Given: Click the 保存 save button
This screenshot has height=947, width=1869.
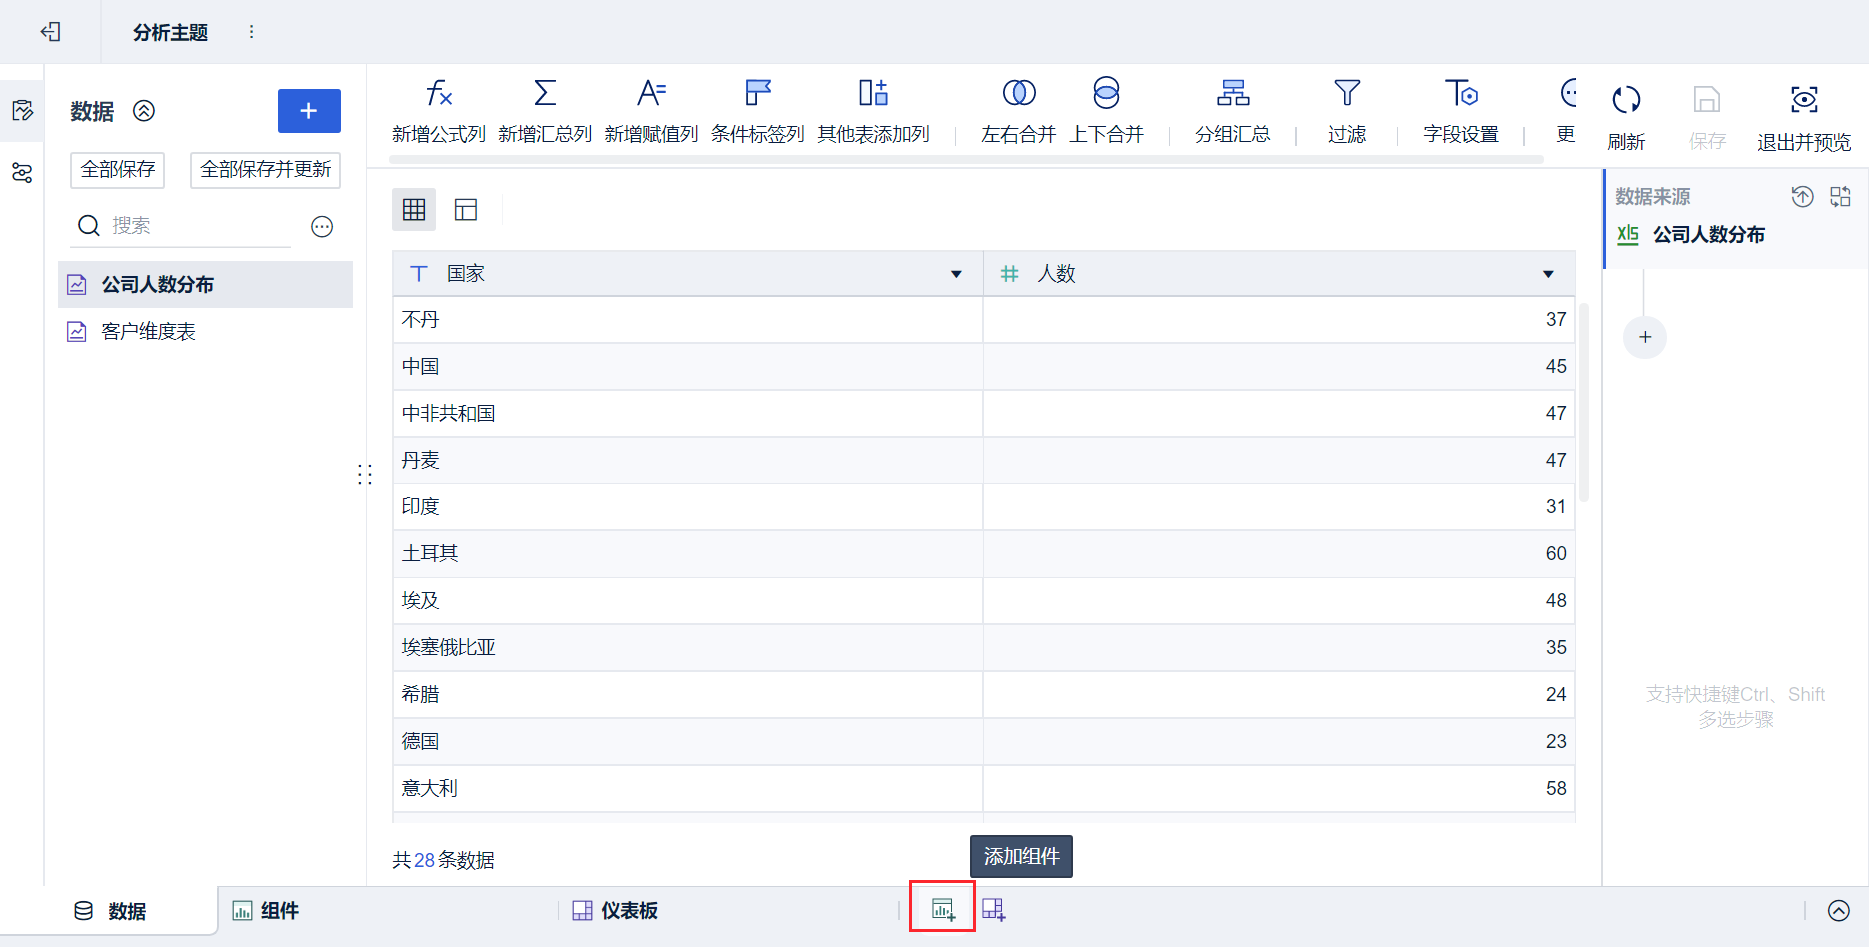Looking at the screenshot, I should pyautogui.click(x=1707, y=118).
